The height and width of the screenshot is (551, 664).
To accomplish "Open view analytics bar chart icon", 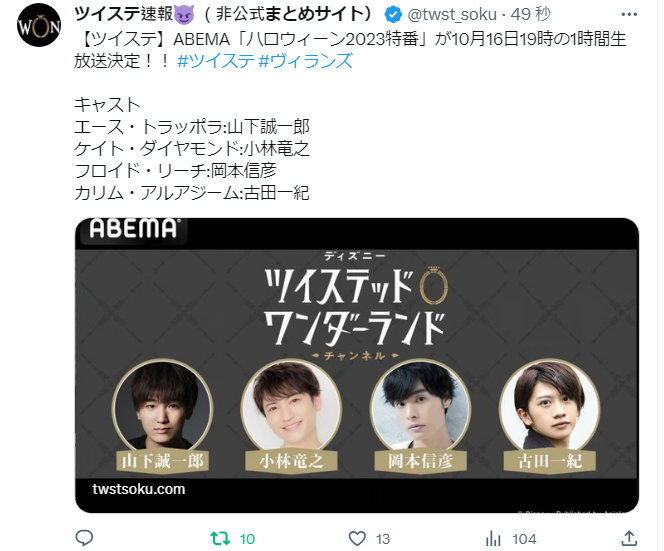I will coord(493,539).
